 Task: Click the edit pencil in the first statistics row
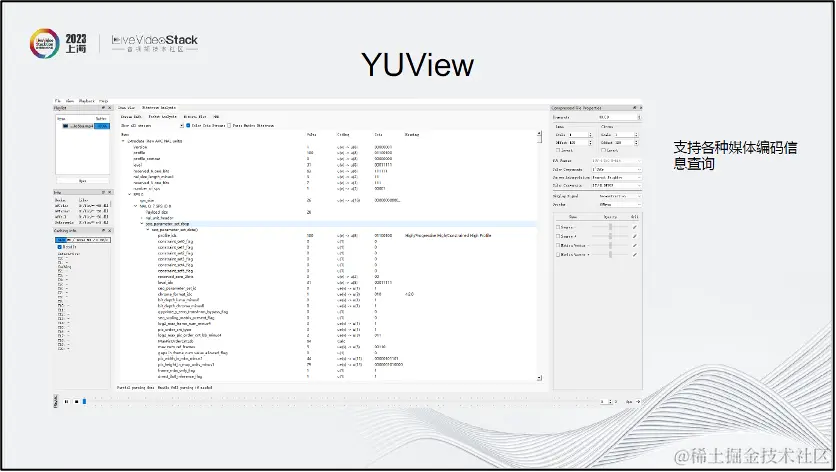coord(634,227)
